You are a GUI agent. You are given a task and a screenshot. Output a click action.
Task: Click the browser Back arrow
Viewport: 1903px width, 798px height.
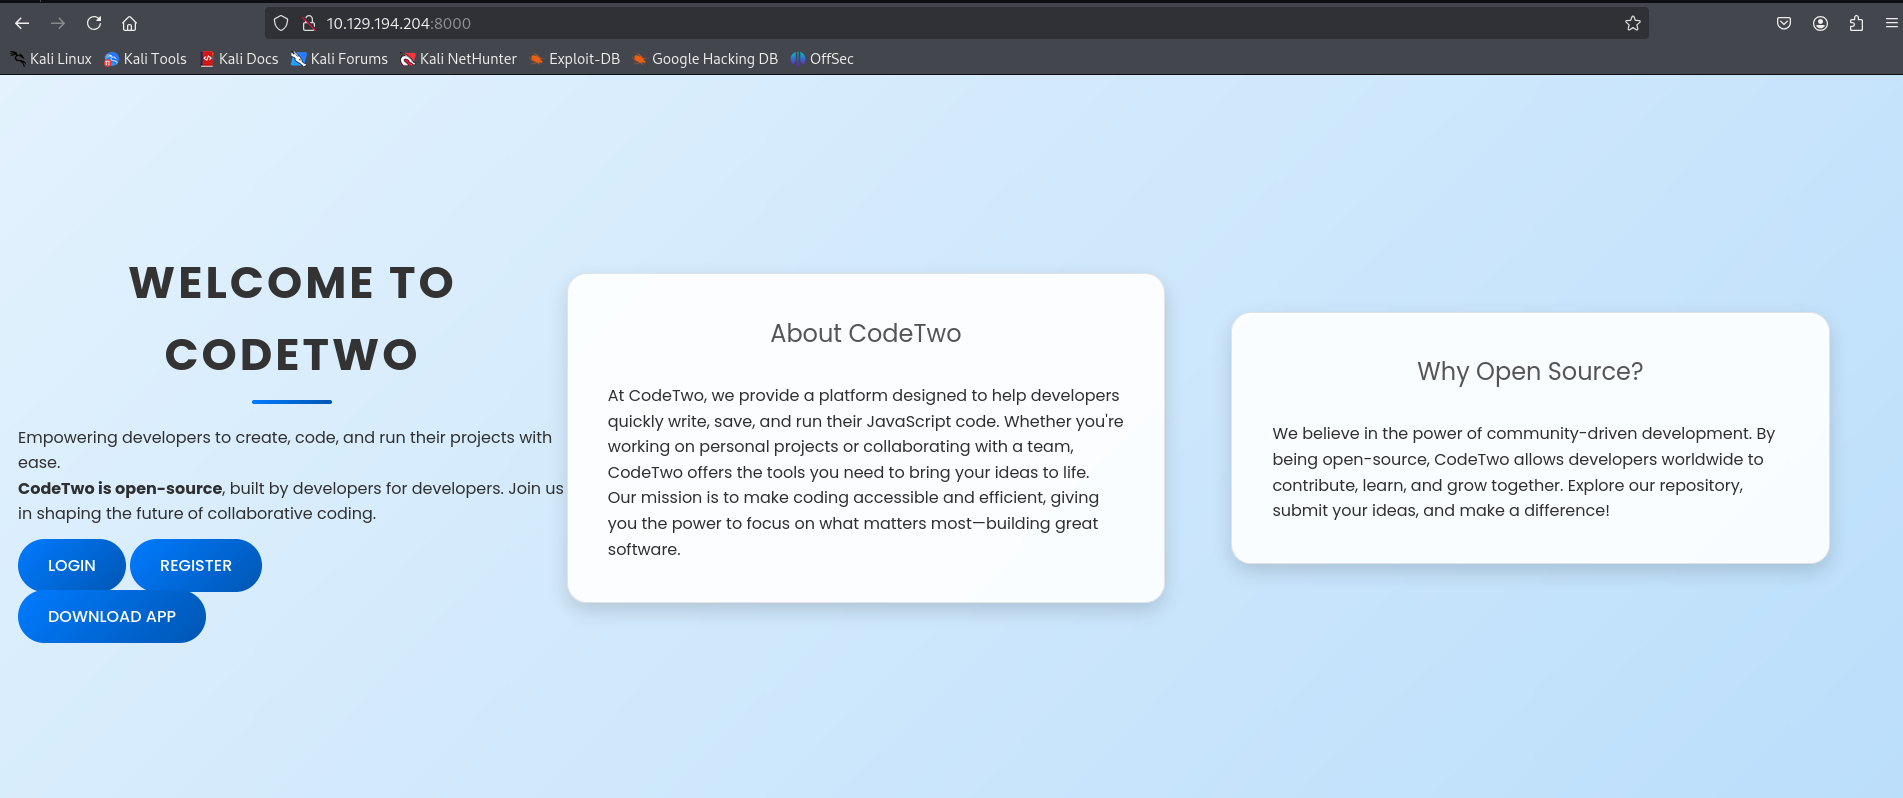[22, 23]
